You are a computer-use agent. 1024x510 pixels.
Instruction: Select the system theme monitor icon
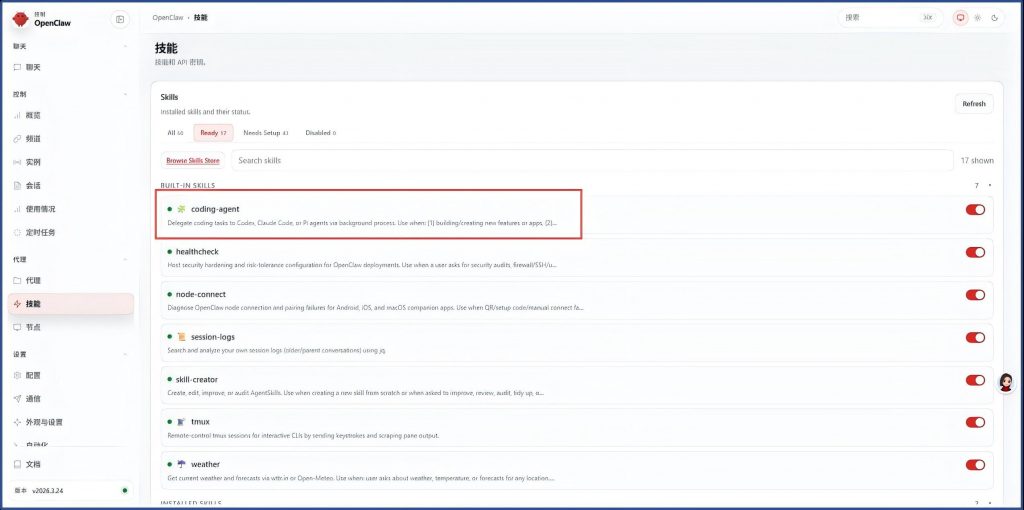(x=960, y=18)
